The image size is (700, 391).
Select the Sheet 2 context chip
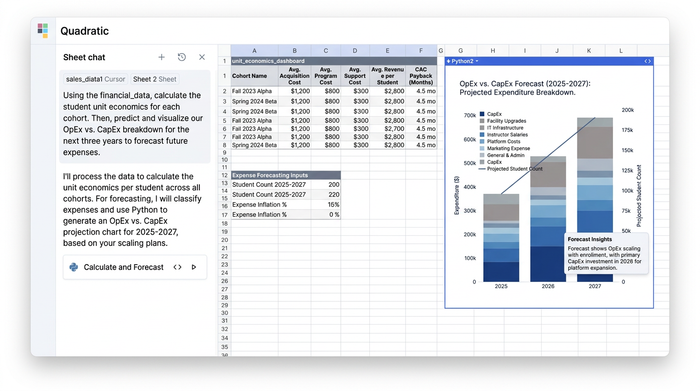pyautogui.click(x=154, y=79)
